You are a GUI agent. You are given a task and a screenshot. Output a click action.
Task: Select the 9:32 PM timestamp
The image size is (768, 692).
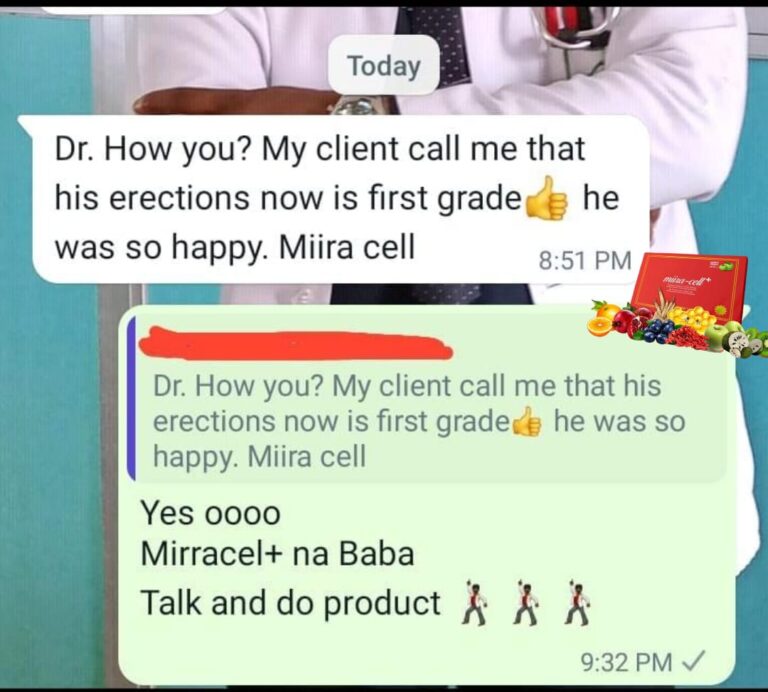click(x=626, y=662)
